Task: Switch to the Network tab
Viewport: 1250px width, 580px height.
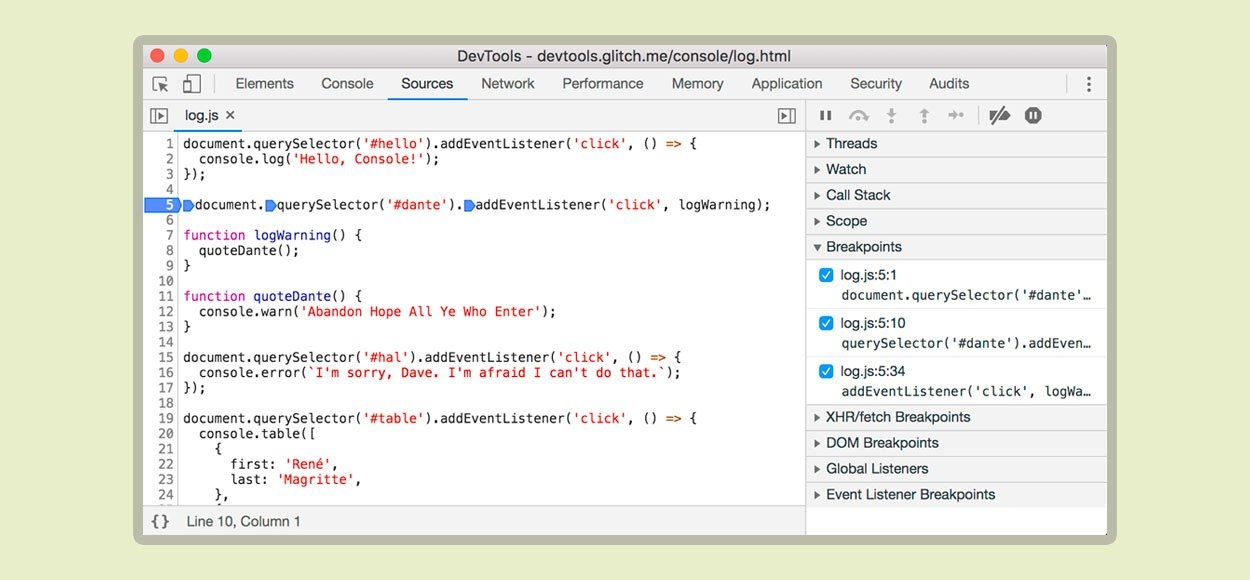Action: [x=507, y=84]
